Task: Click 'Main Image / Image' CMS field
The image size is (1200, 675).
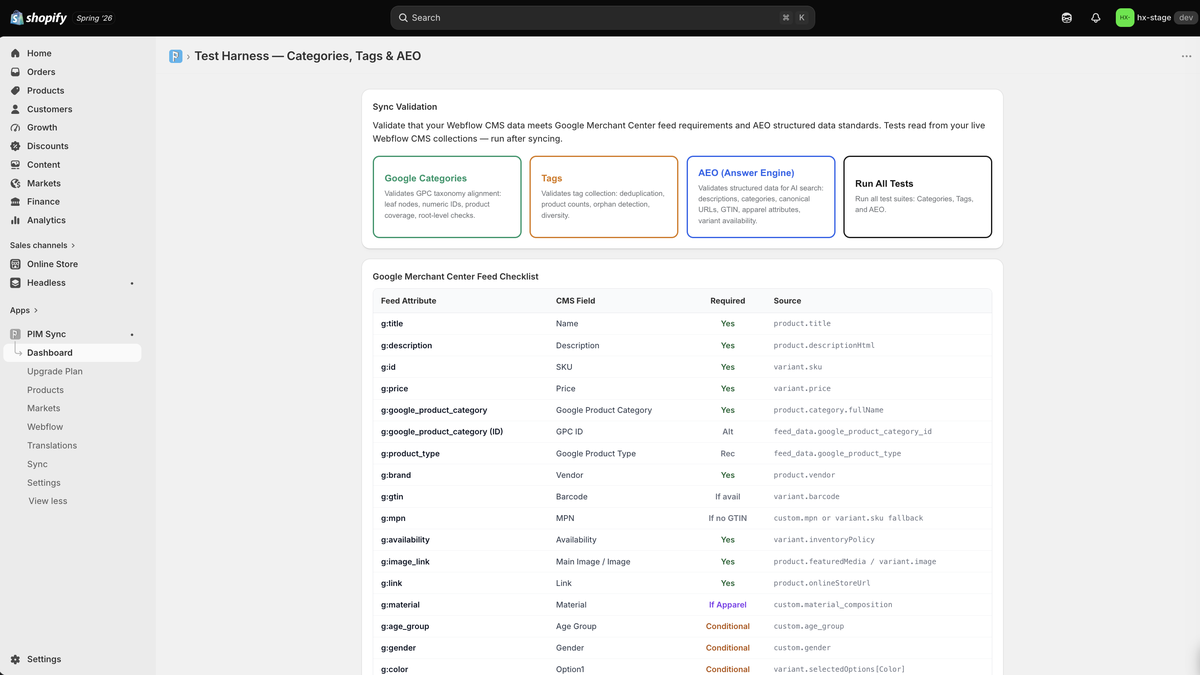Action: [593, 562]
